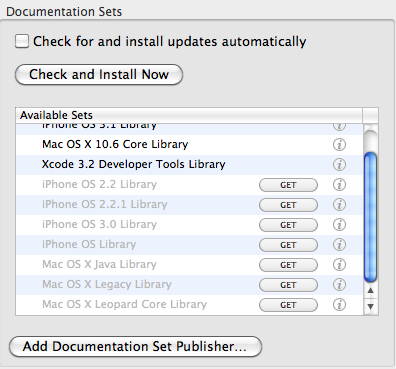The image size is (396, 369).
Task: Get the iPhone OS 2.2.1 Library
Action: pyautogui.click(x=288, y=205)
